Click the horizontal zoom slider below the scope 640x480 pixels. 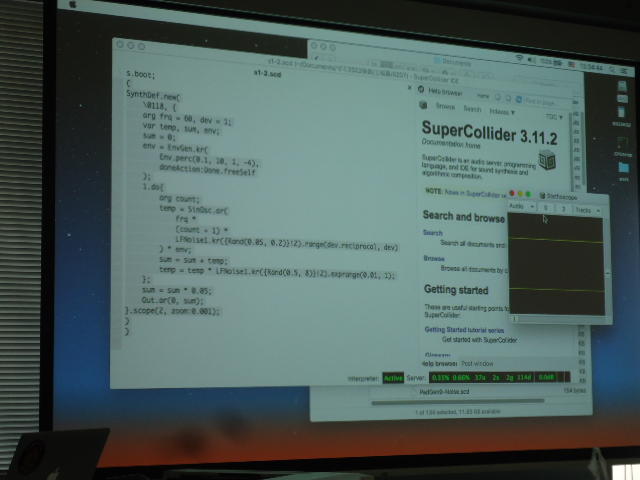click(x=558, y=319)
